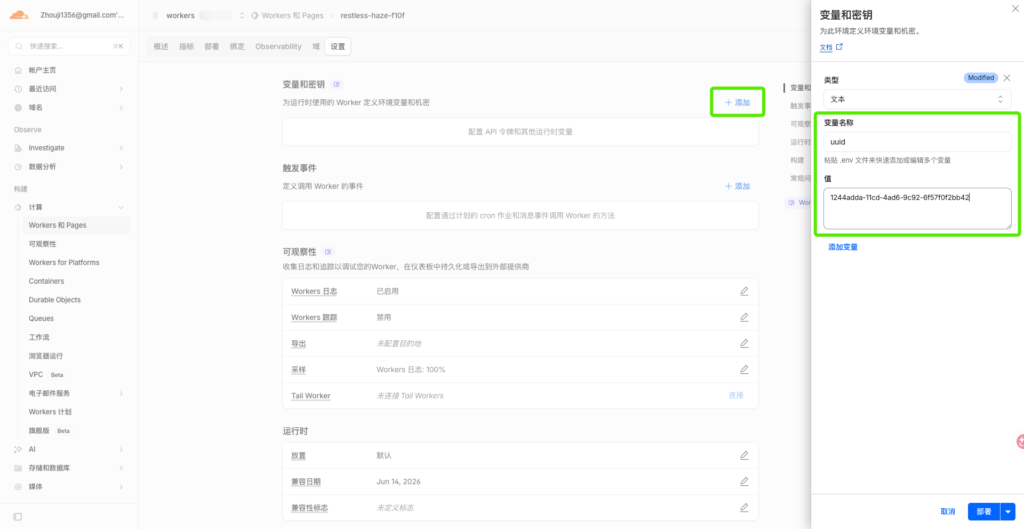
Task: Click the 最近访问 clock icon
Action: (x=18, y=89)
